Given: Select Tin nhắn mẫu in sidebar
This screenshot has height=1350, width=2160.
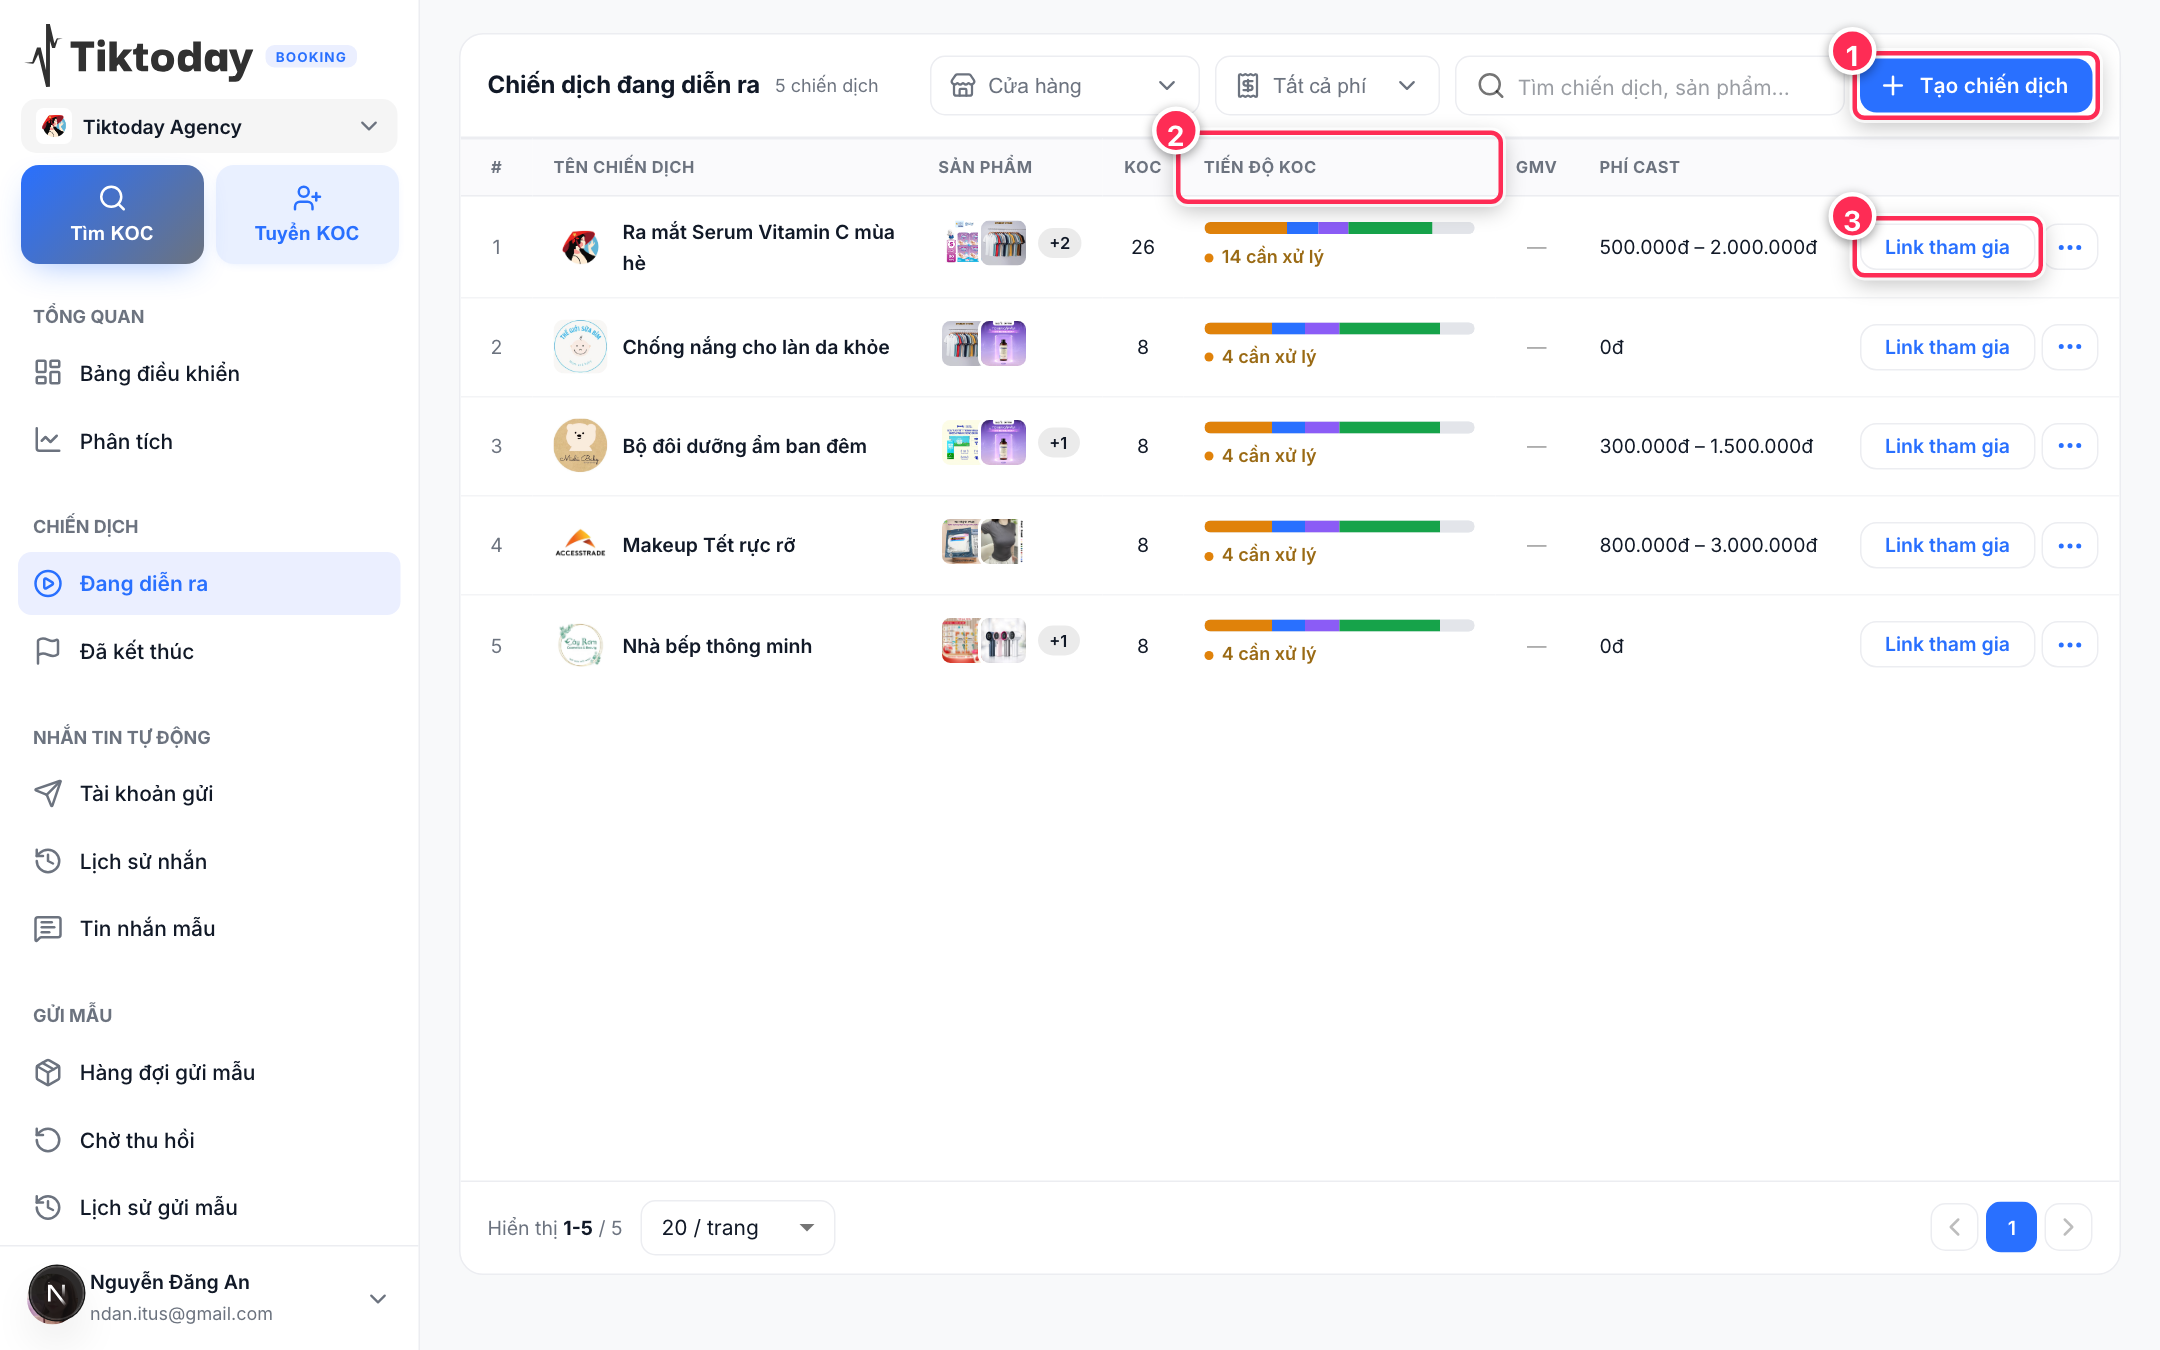Looking at the screenshot, I should tap(209, 928).
